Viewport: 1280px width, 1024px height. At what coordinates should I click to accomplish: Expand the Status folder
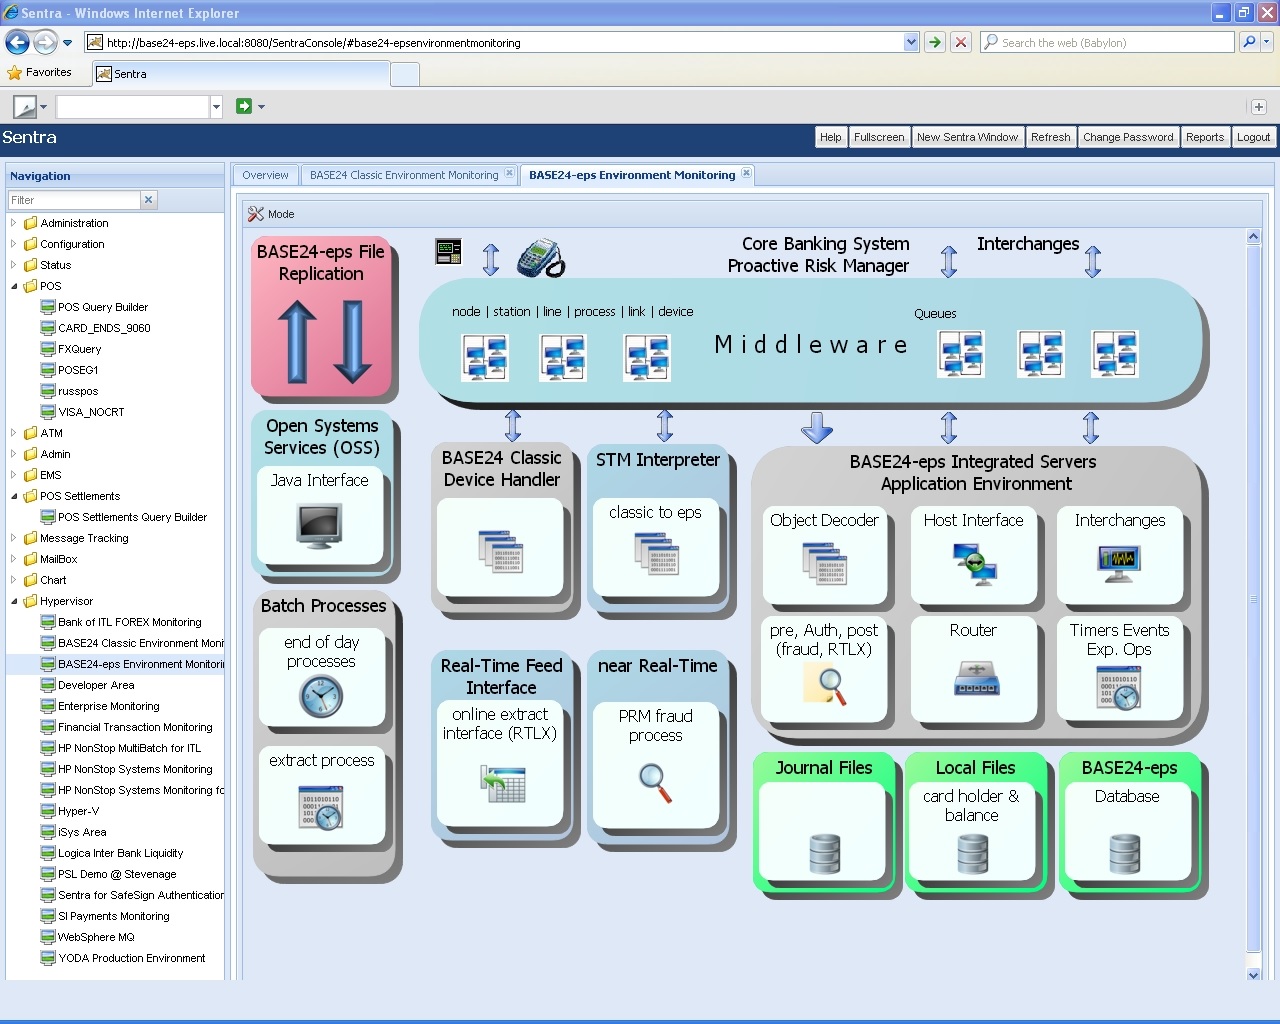(14, 265)
